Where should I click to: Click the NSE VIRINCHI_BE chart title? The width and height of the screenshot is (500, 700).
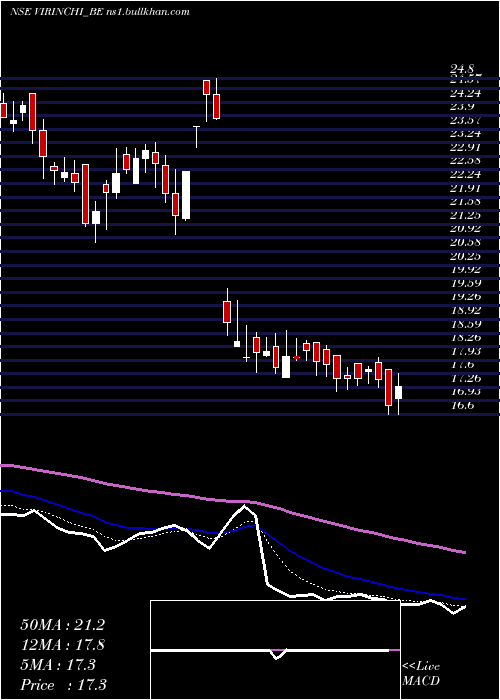[x=100, y=12]
